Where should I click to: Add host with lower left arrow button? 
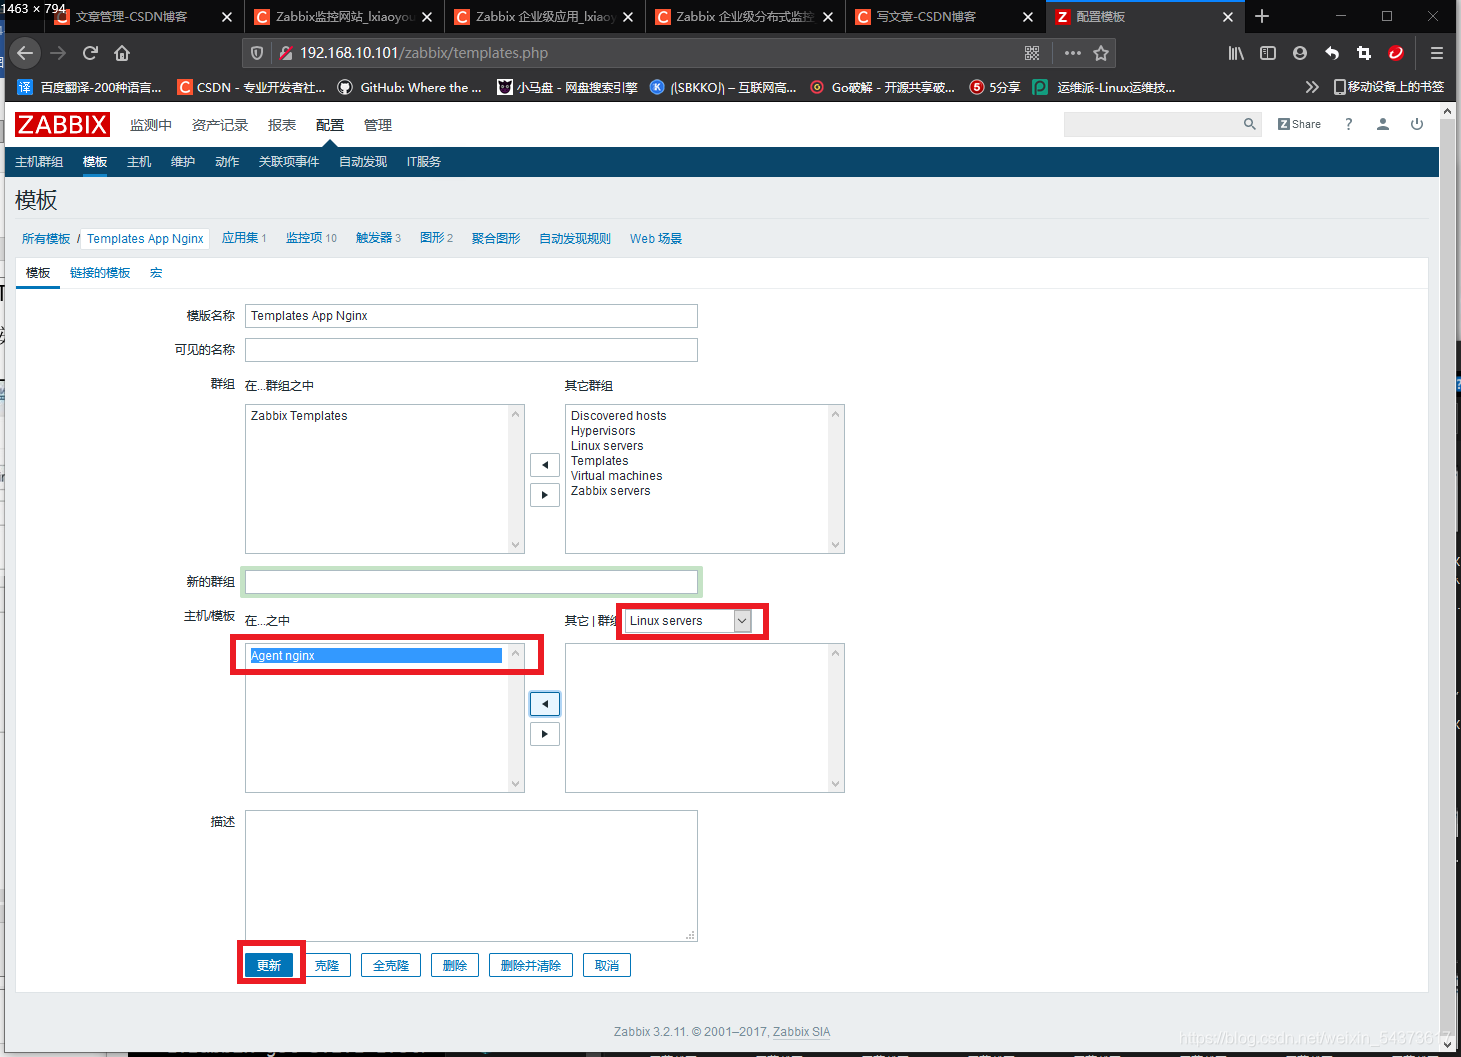[545, 704]
